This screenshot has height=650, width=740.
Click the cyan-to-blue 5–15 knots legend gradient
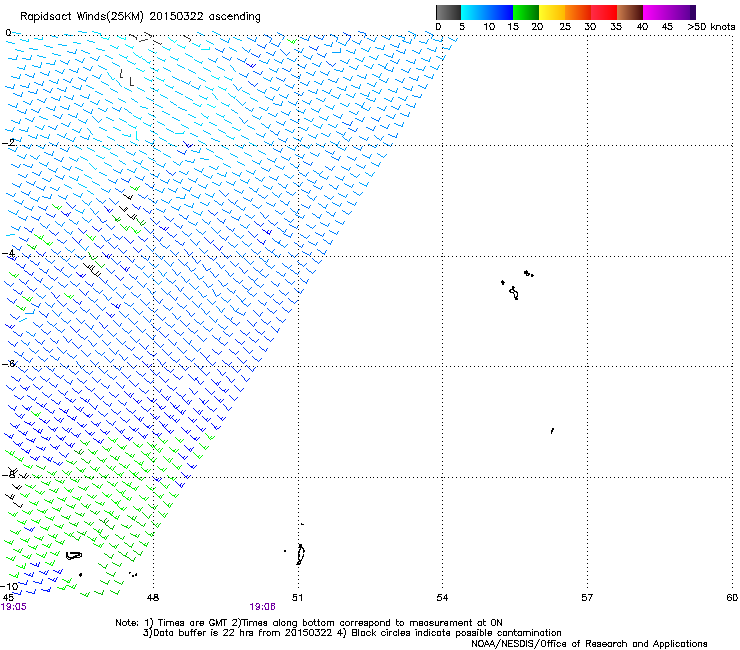click(487, 12)
